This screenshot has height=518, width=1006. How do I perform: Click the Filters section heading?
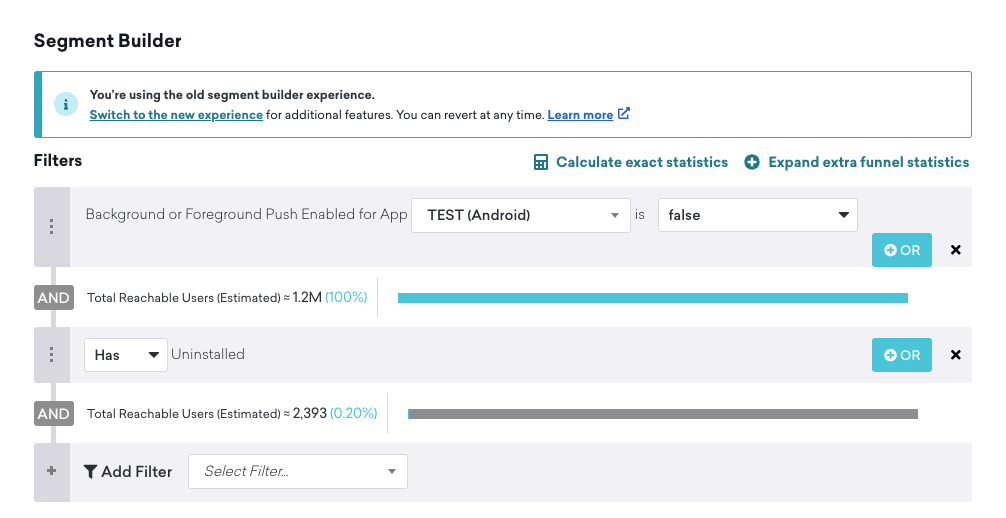tap(58, 160)
